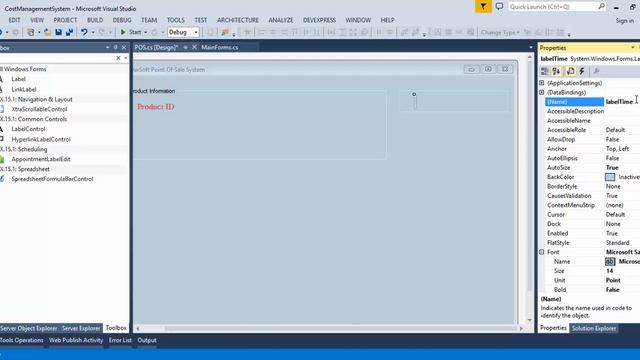Screen dimensions: 640x360
Task: Open the Server Explorer tab
Action: click(x=81, y=328)
